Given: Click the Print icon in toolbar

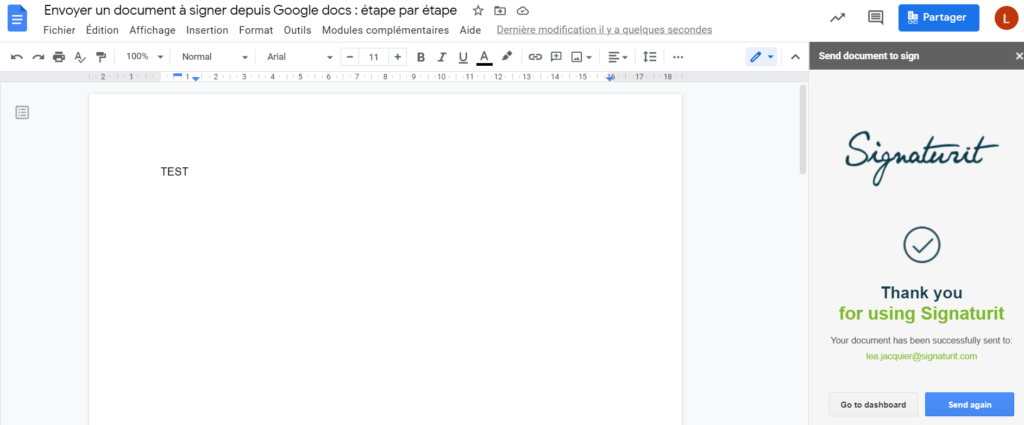Looking at the screenshot, I should point(59,57).
